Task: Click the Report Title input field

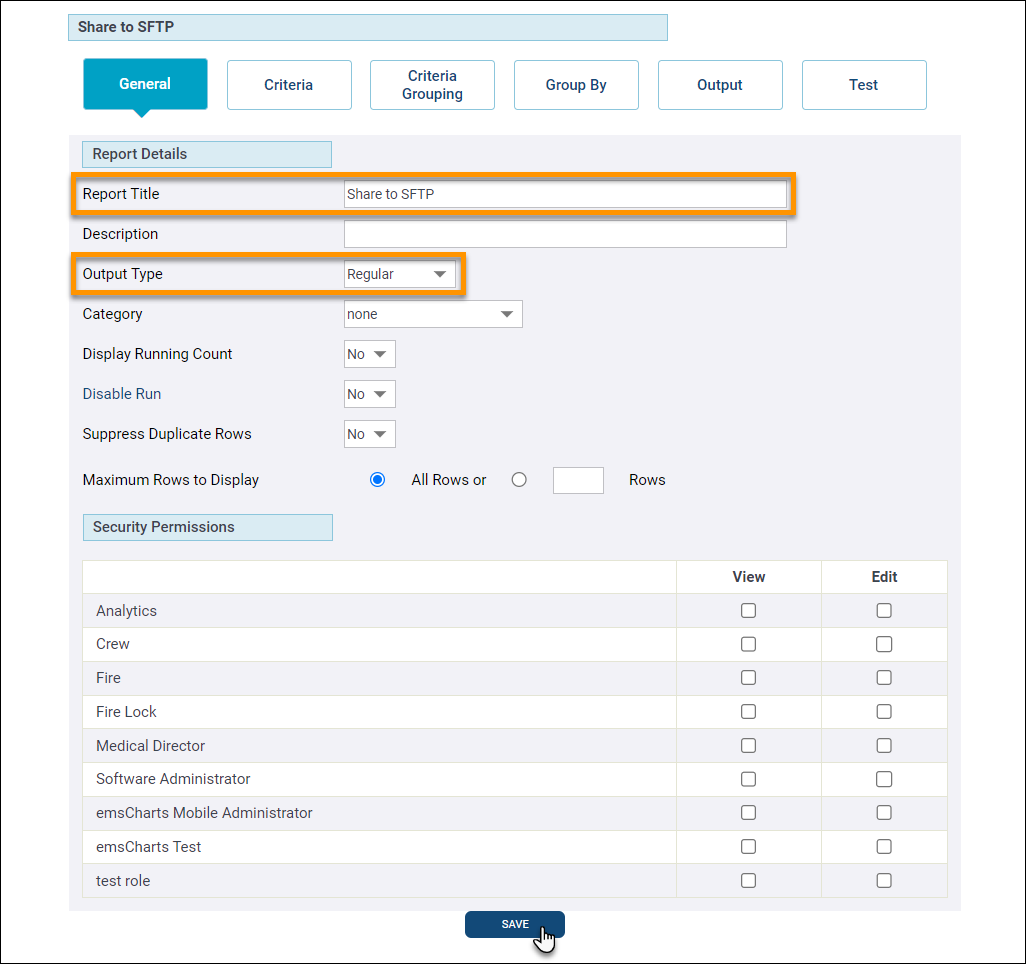Action: click(565, 194)
